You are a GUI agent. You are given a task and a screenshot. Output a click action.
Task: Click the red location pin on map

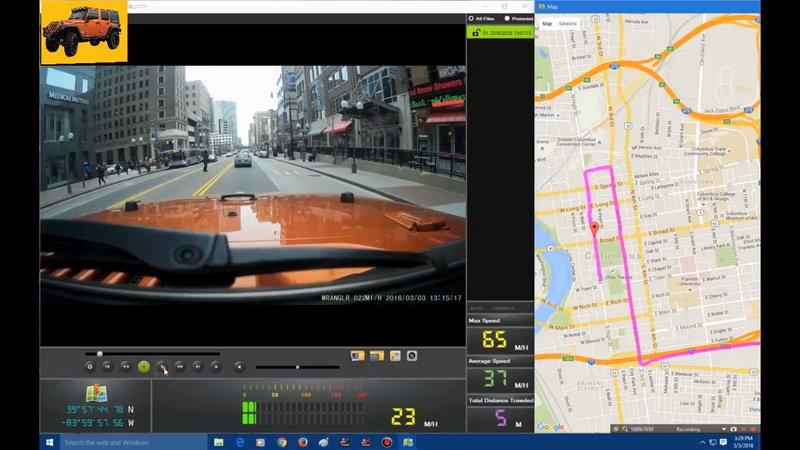pos(594,228)
